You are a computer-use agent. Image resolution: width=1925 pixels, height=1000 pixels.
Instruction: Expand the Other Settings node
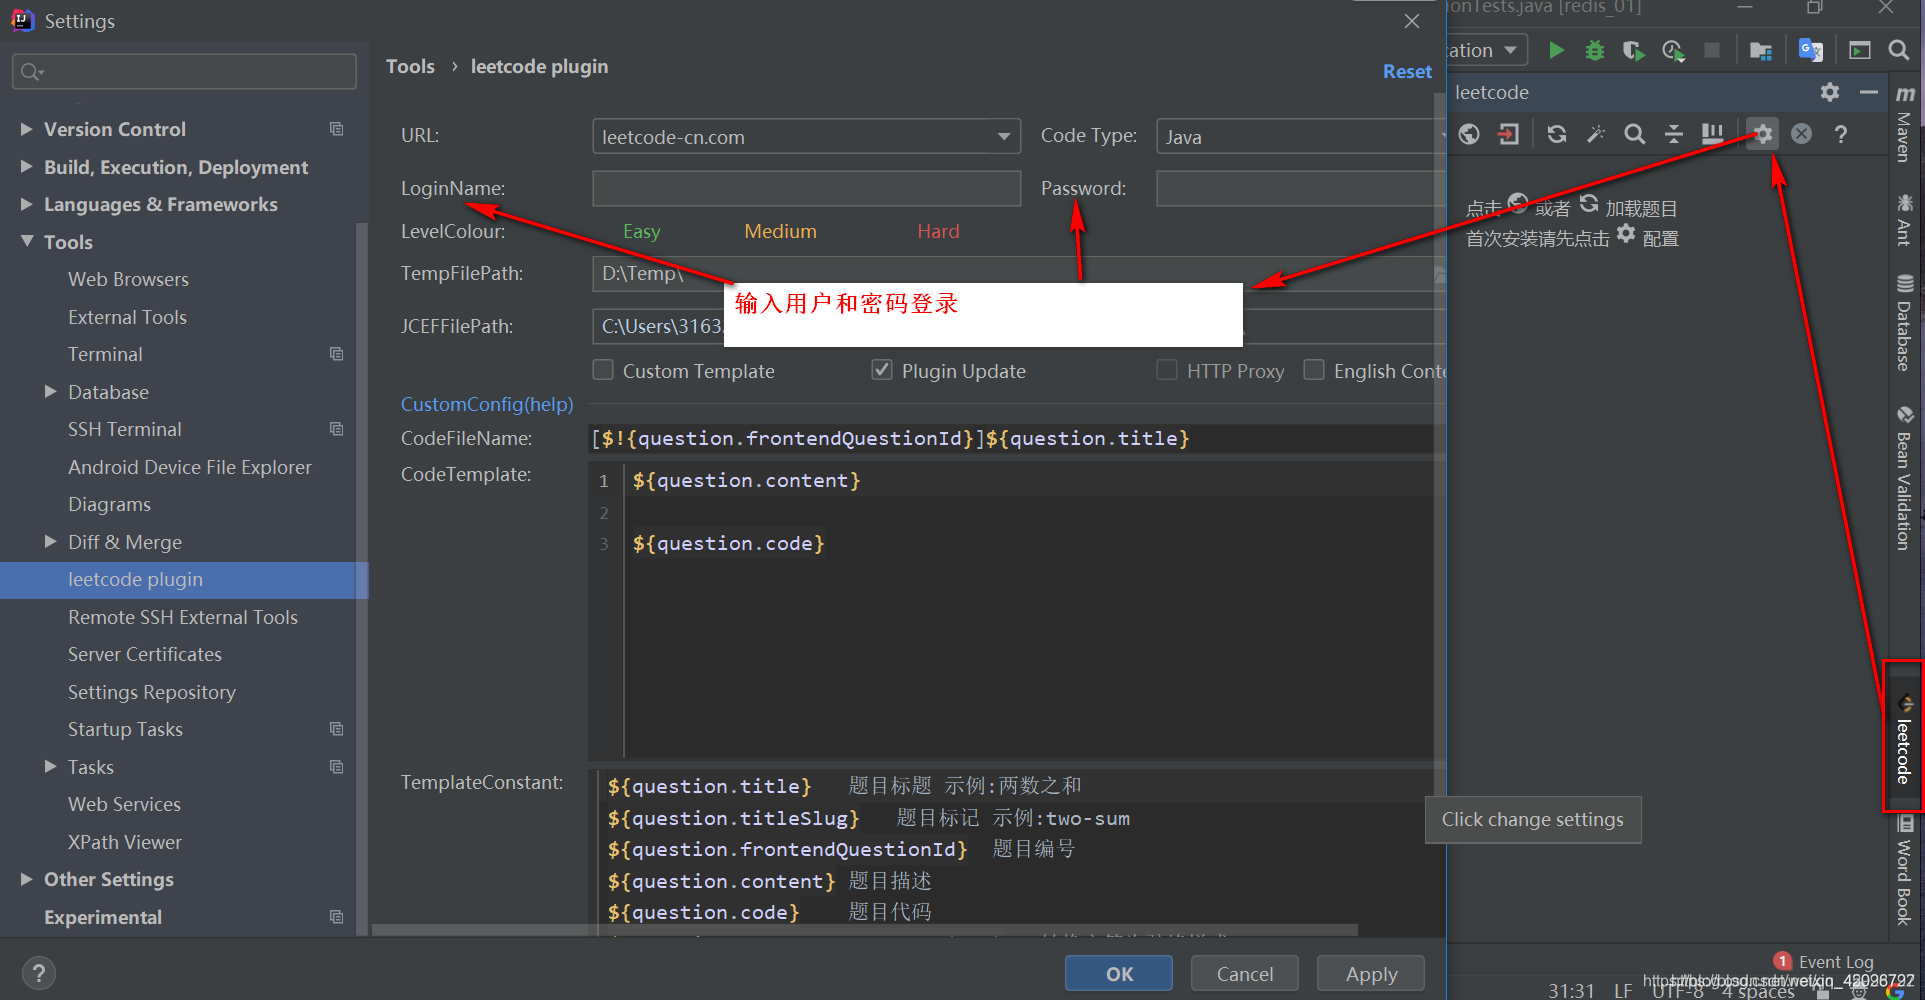pos(27,879)
